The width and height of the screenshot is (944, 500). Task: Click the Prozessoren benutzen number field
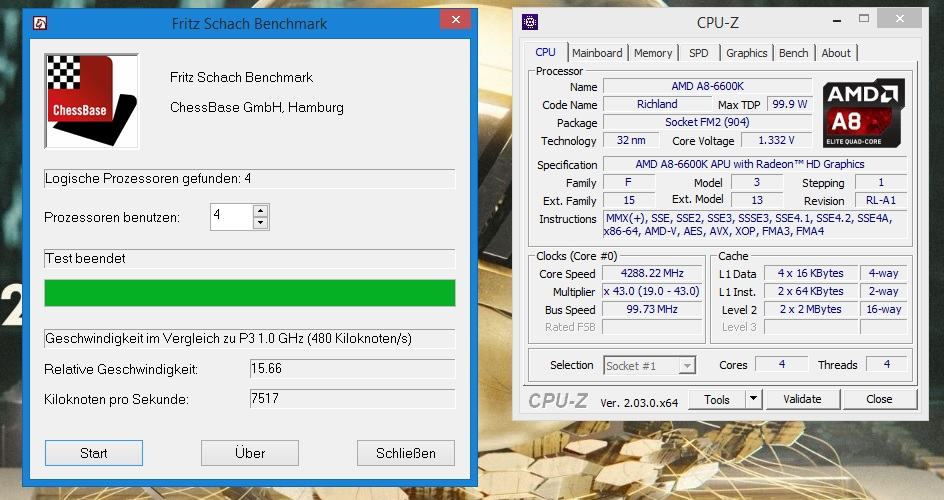pos(231,217)
